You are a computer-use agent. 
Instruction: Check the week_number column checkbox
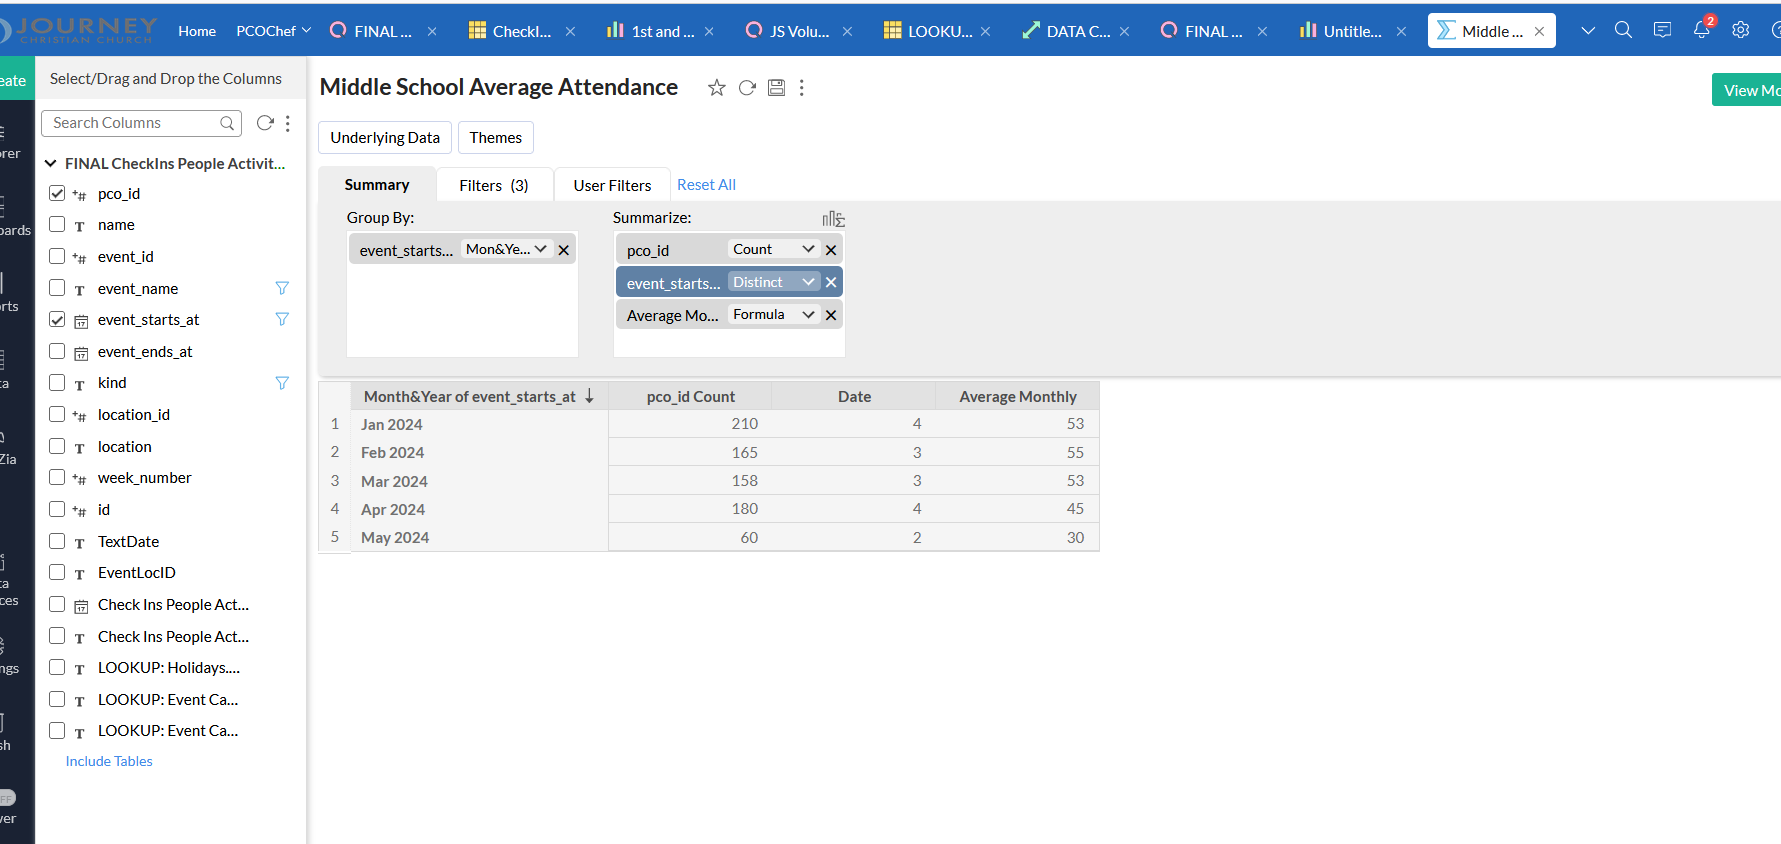pyautogui.click(x=57, y=477)
